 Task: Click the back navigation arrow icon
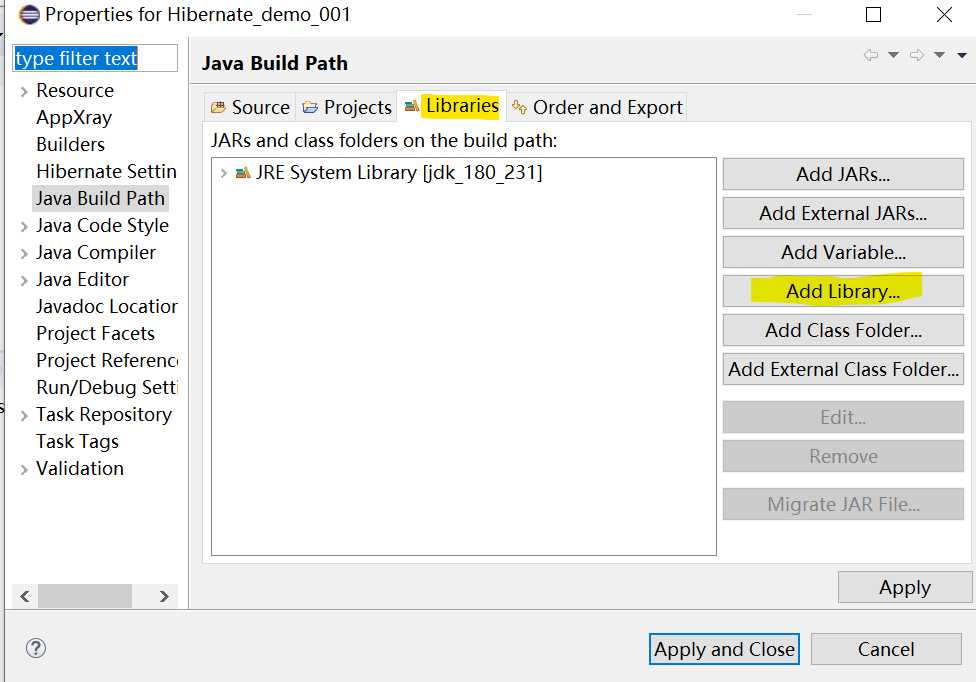pos(871,56)
